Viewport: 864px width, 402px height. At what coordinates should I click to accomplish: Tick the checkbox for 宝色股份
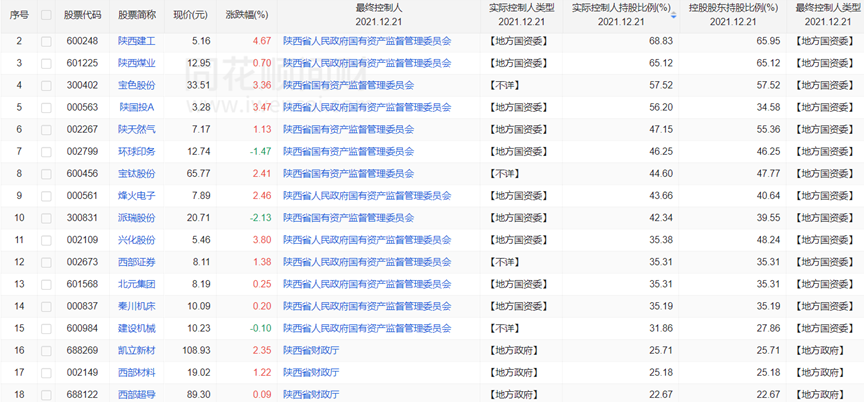(46, 85)
